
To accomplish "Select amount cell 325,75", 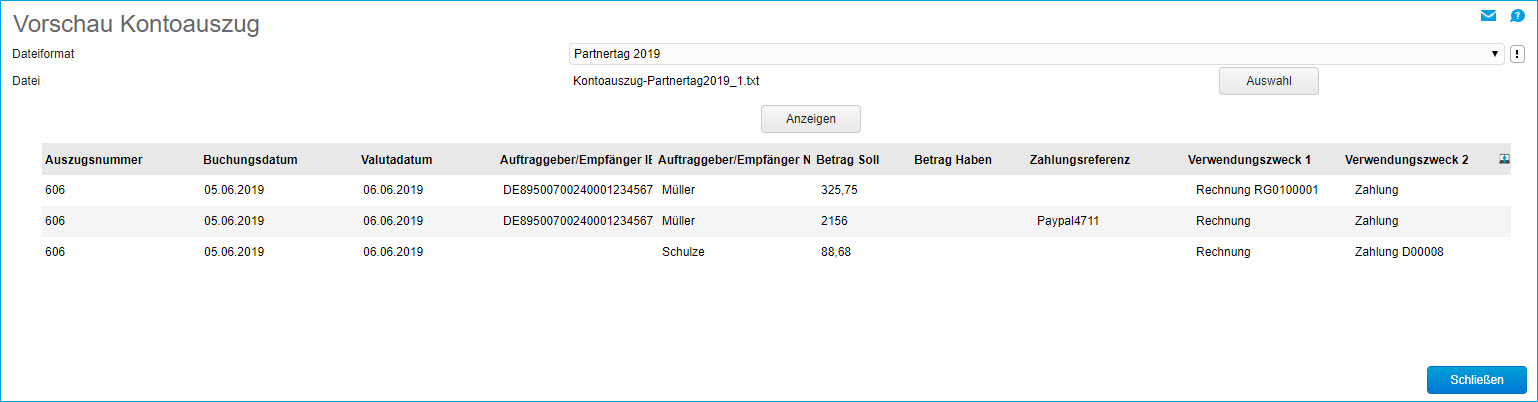I will [840, 189].
